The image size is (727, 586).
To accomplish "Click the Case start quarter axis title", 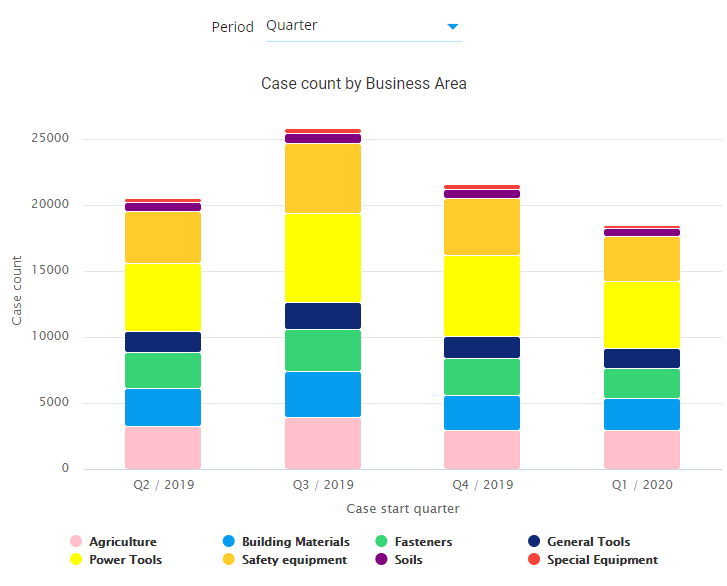I will pyautogui.click(x=403, y=509).
